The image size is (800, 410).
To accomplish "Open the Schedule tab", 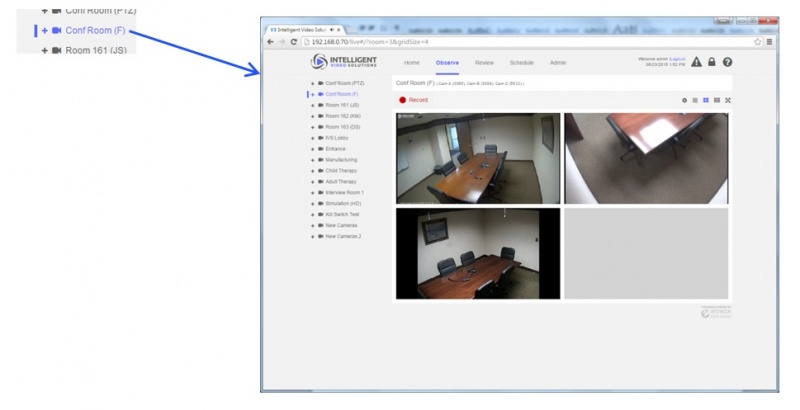I will [521, 63].
